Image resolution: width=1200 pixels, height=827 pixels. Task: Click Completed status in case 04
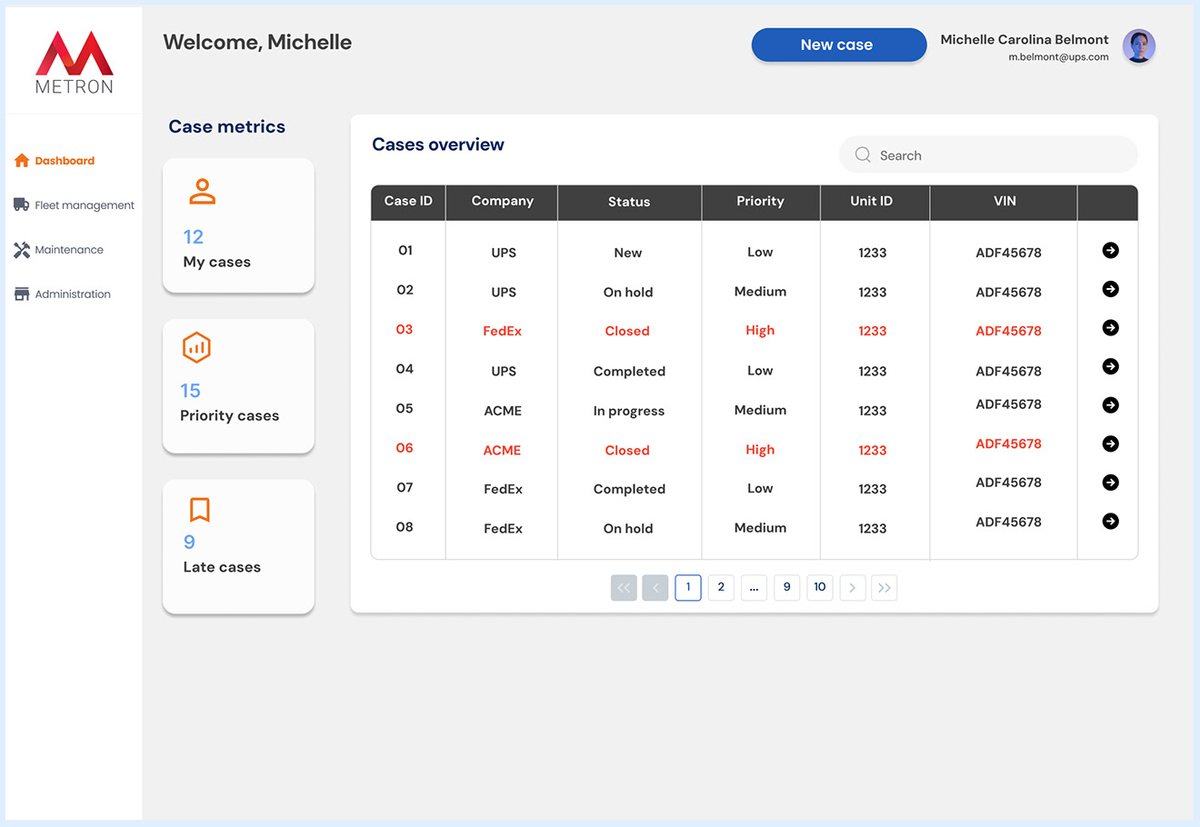[x=629, y=371]
